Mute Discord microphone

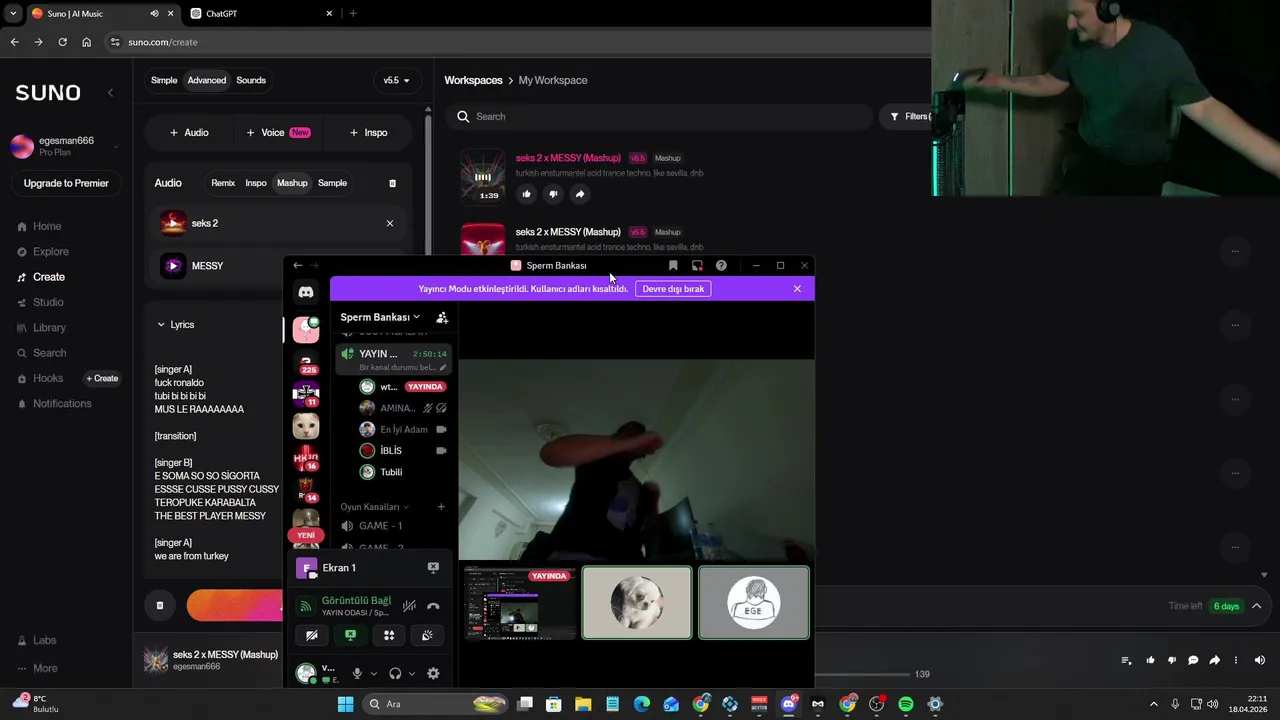click(x=357, y=673)
